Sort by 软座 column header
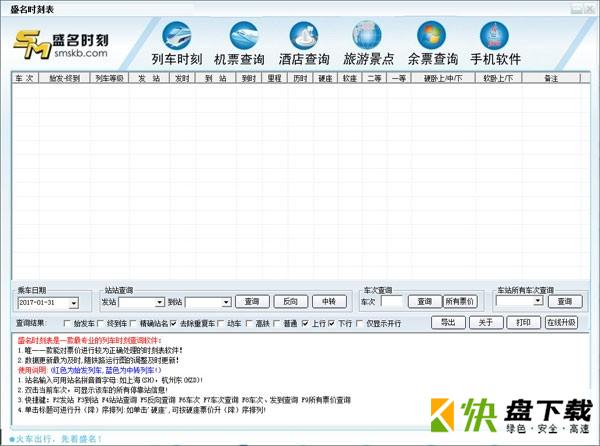Image resolution: width=600 pixels, height=446 pixels. [350, 78]
